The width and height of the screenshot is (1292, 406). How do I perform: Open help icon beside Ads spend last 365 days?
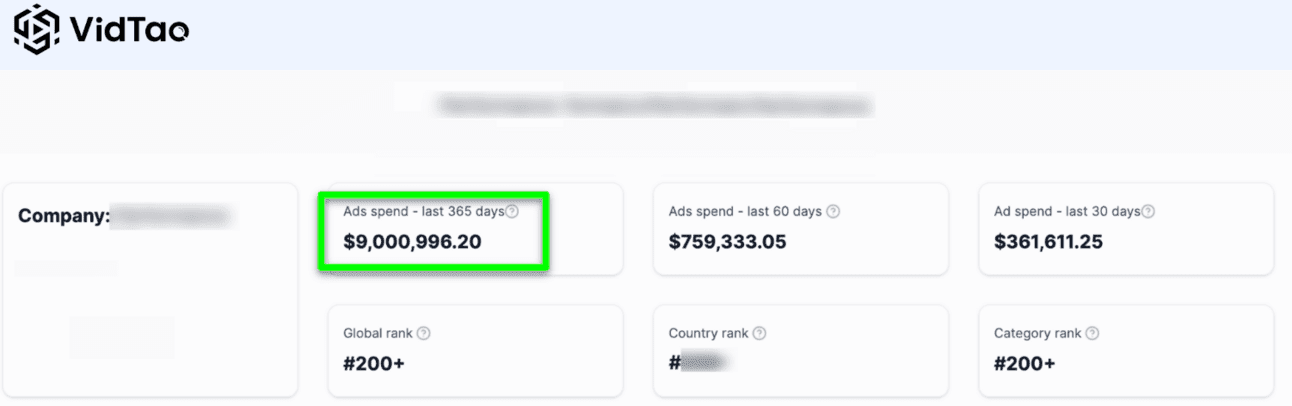click(x=512, y=211)
